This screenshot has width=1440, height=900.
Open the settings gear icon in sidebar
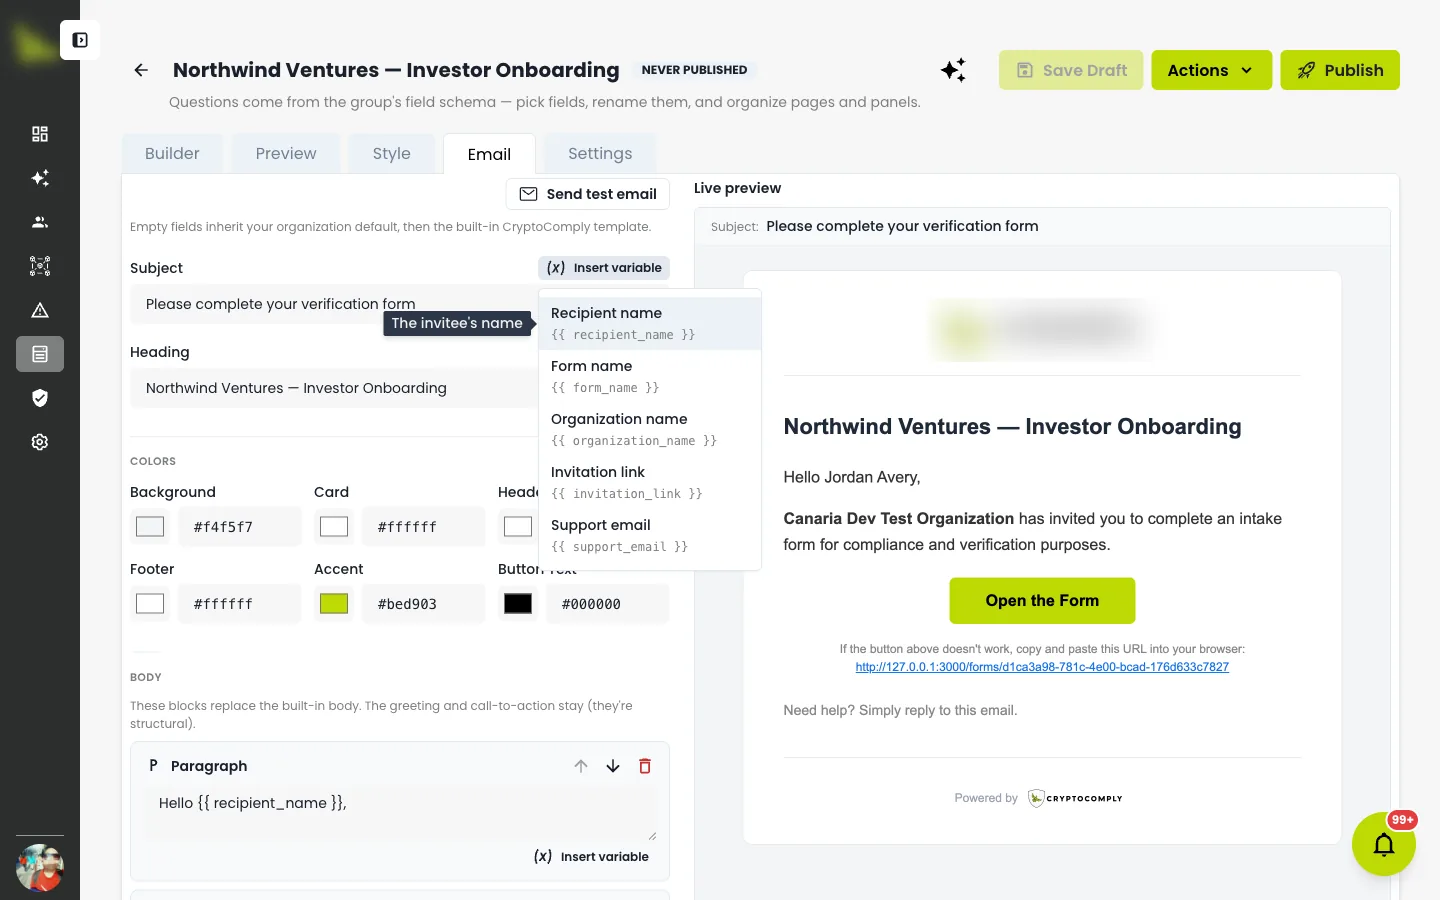pyautogui.click(x=40, y=442)
